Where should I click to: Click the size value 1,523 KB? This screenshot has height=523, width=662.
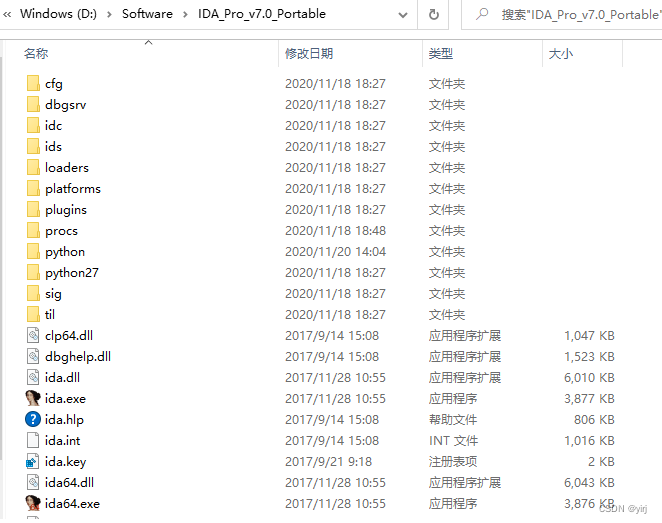[589, 357]
